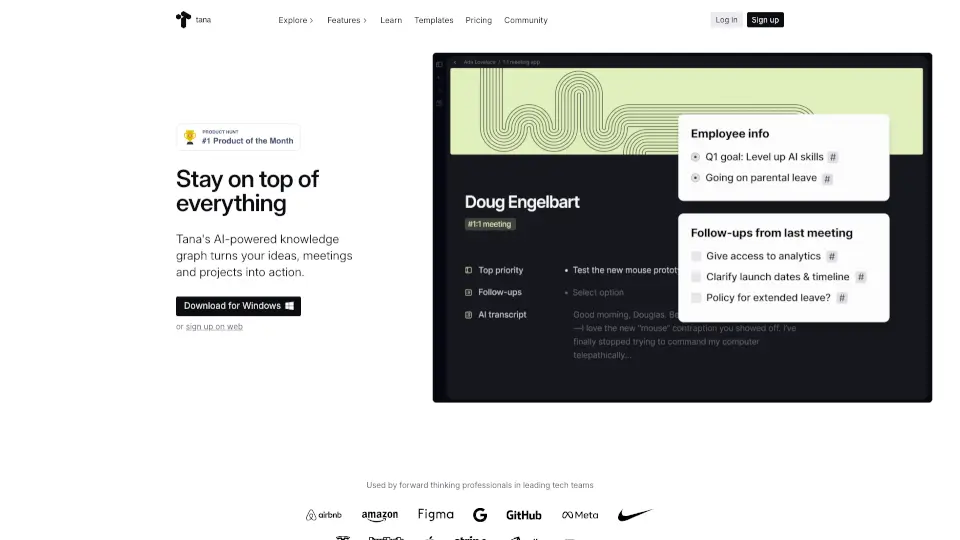This screenshot has width=960, height=540.
Task: Click the hash tag beside Q1 goal
Action: pyautogui.click(x=833, y=157)
